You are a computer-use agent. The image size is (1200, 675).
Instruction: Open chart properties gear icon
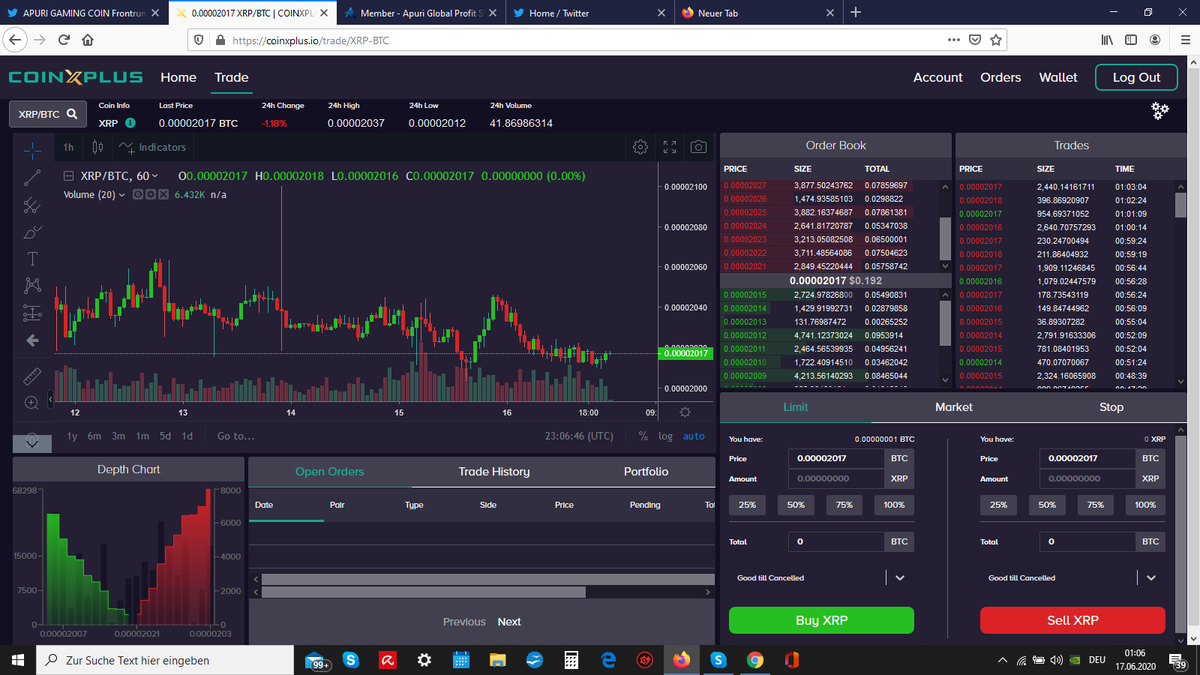[640, 147]
